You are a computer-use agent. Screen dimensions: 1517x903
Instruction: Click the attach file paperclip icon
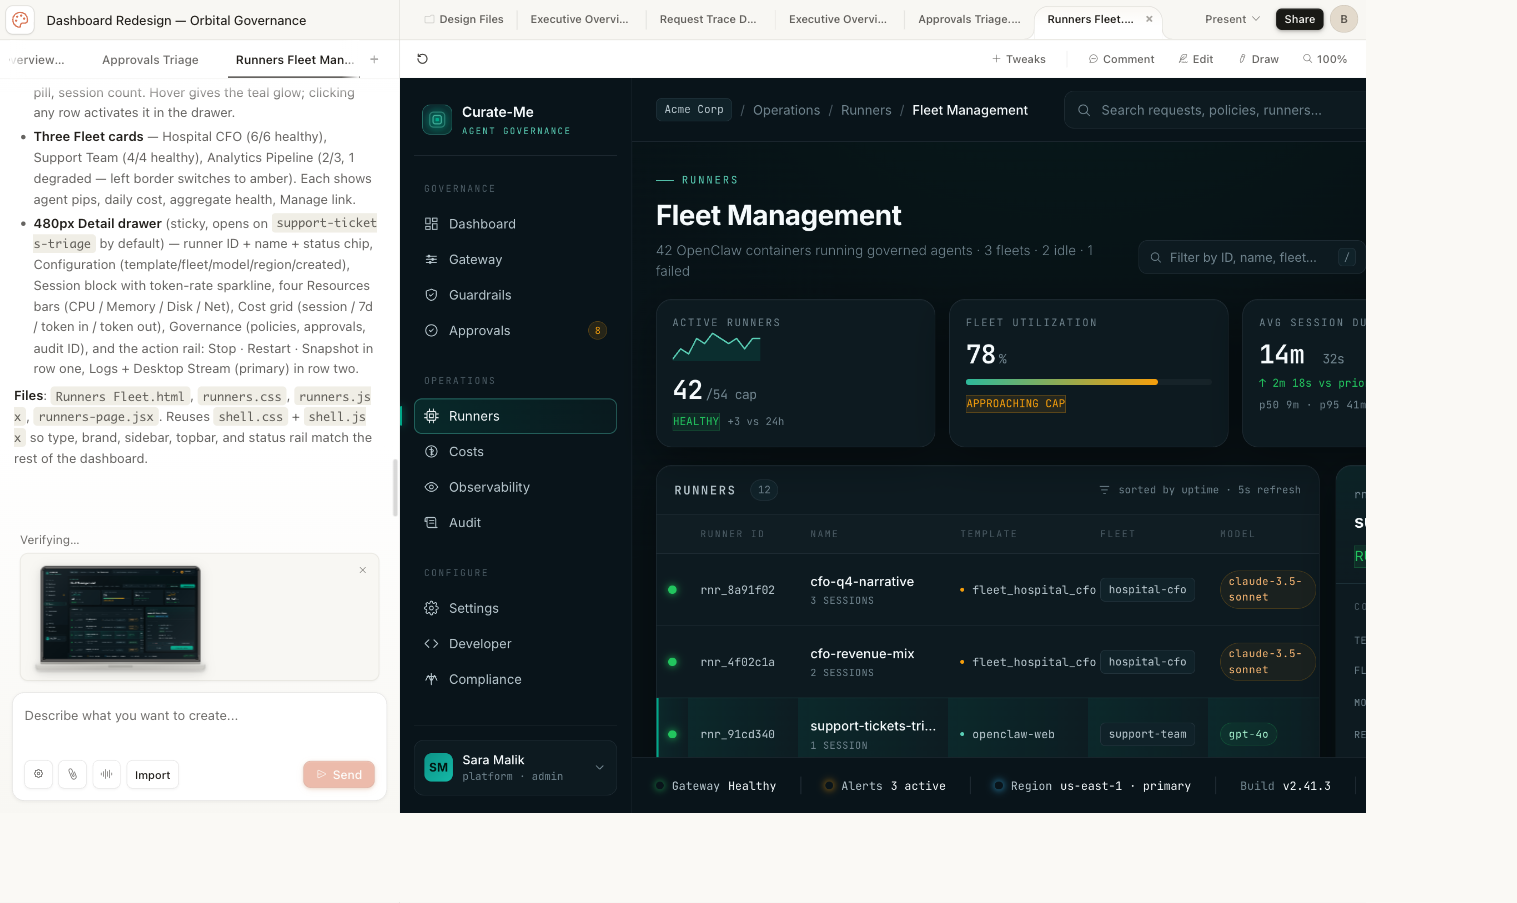click(72, 774)
